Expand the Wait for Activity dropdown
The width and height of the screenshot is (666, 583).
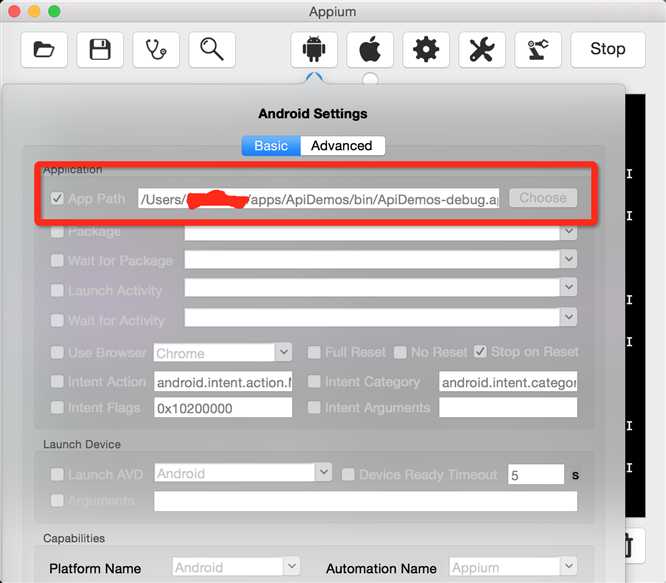pos(569,317)
